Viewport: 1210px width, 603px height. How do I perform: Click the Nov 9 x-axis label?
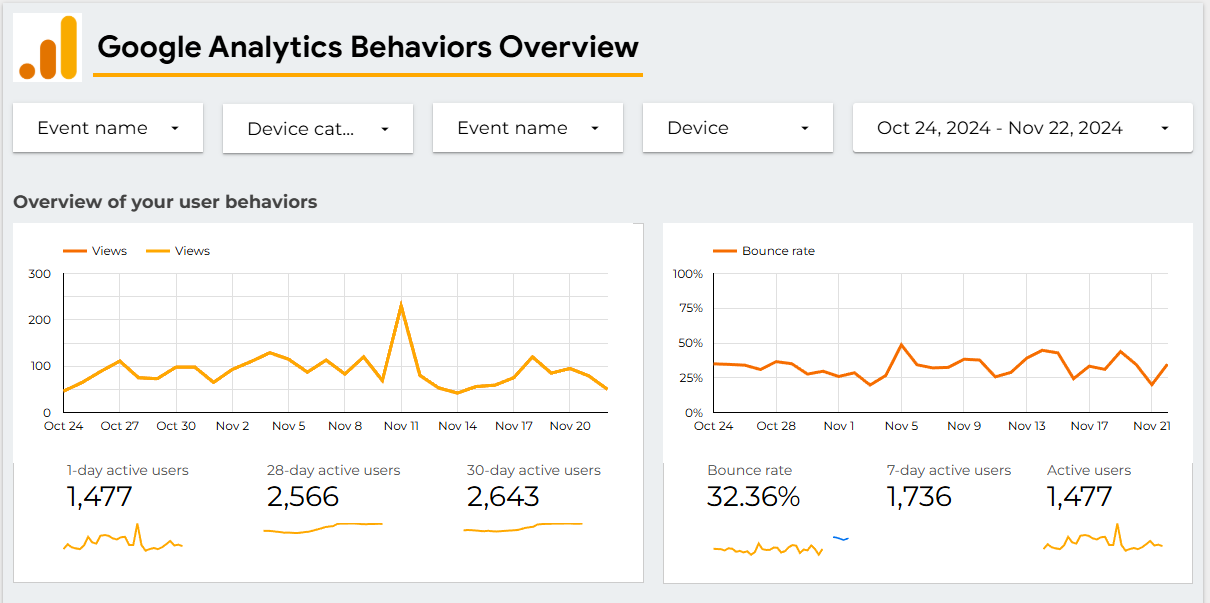pos(964,426)
